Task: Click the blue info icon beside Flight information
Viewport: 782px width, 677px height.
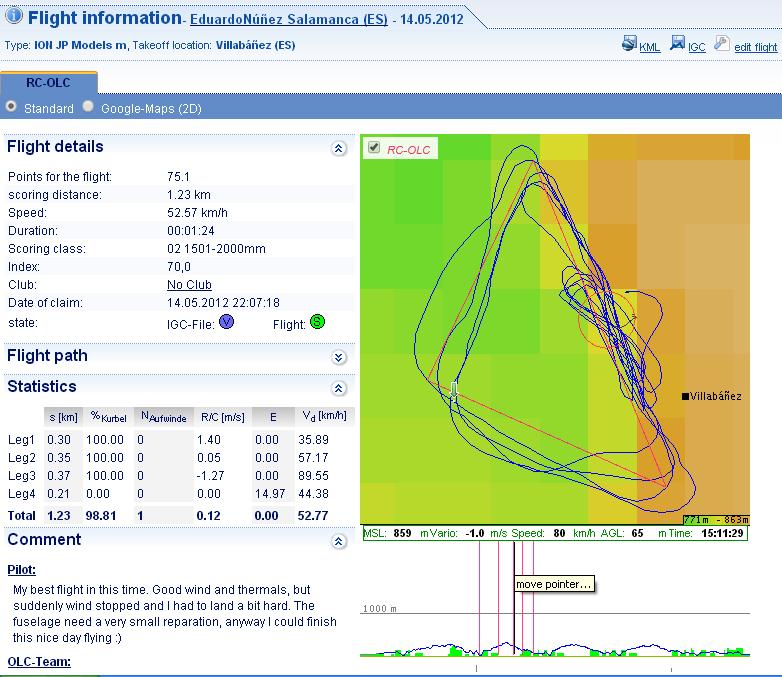Action: click(x=14, y=17)
